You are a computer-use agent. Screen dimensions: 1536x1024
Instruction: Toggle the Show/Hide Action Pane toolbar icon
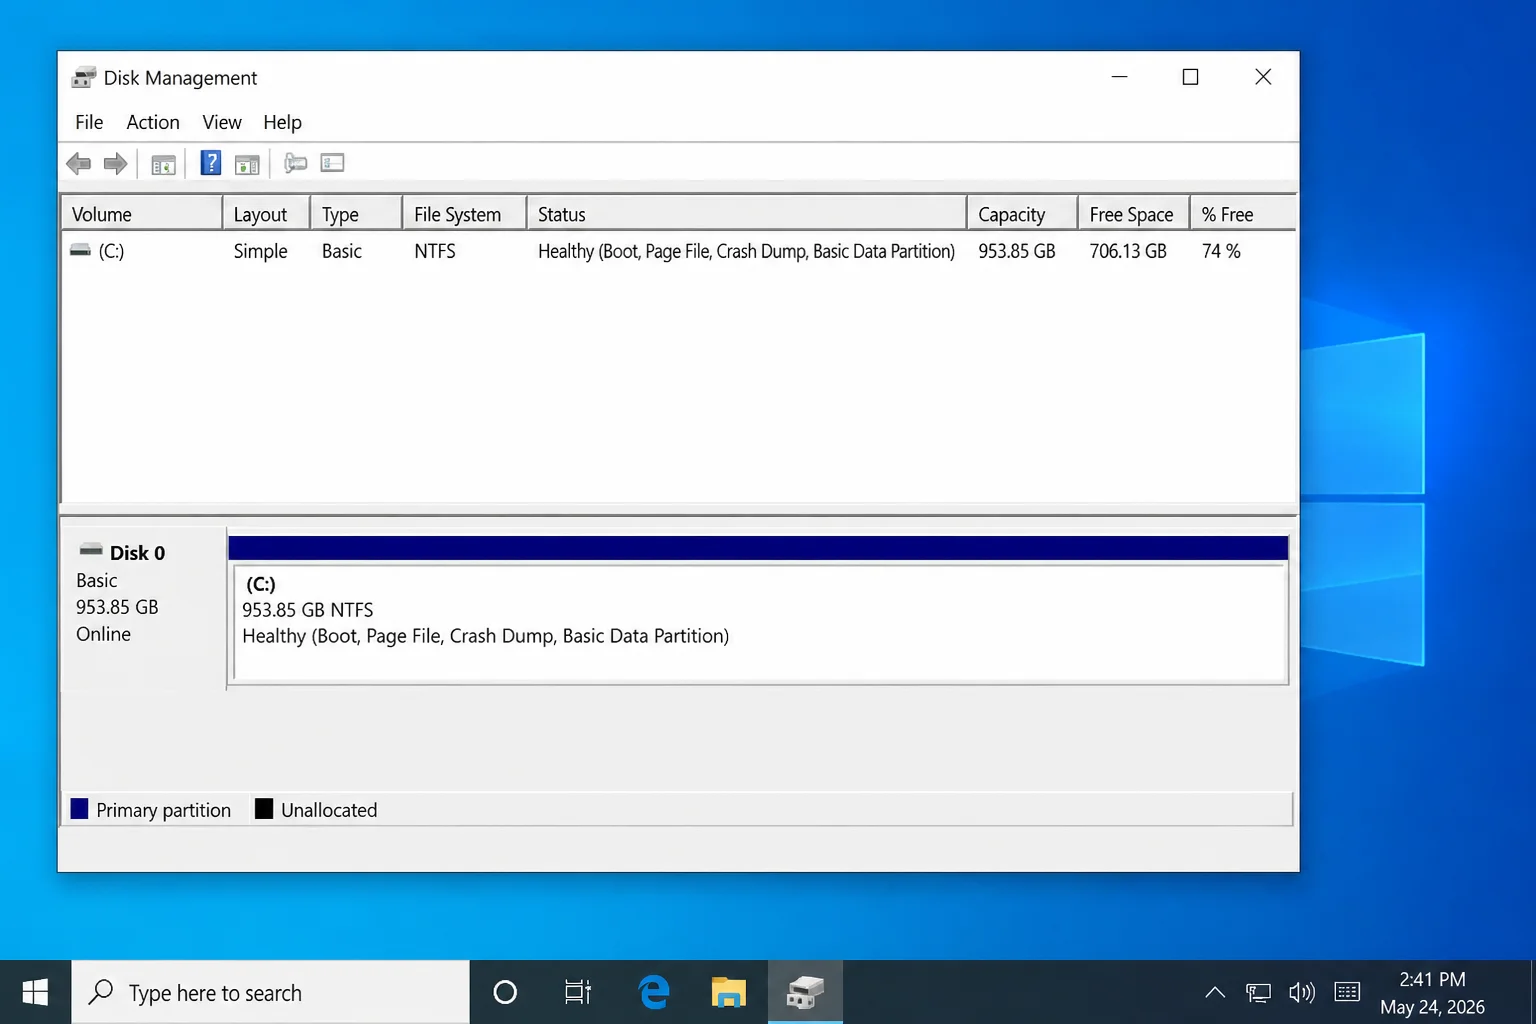(247, 164)
